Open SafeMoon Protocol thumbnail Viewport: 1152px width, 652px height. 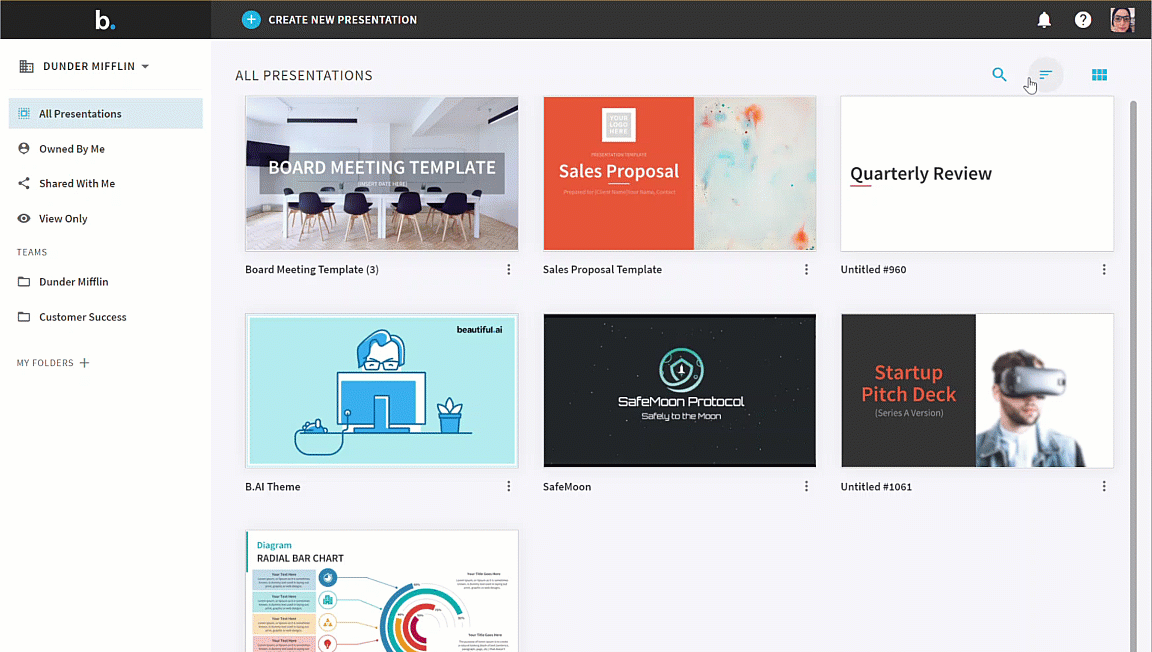tap(680, 390)
